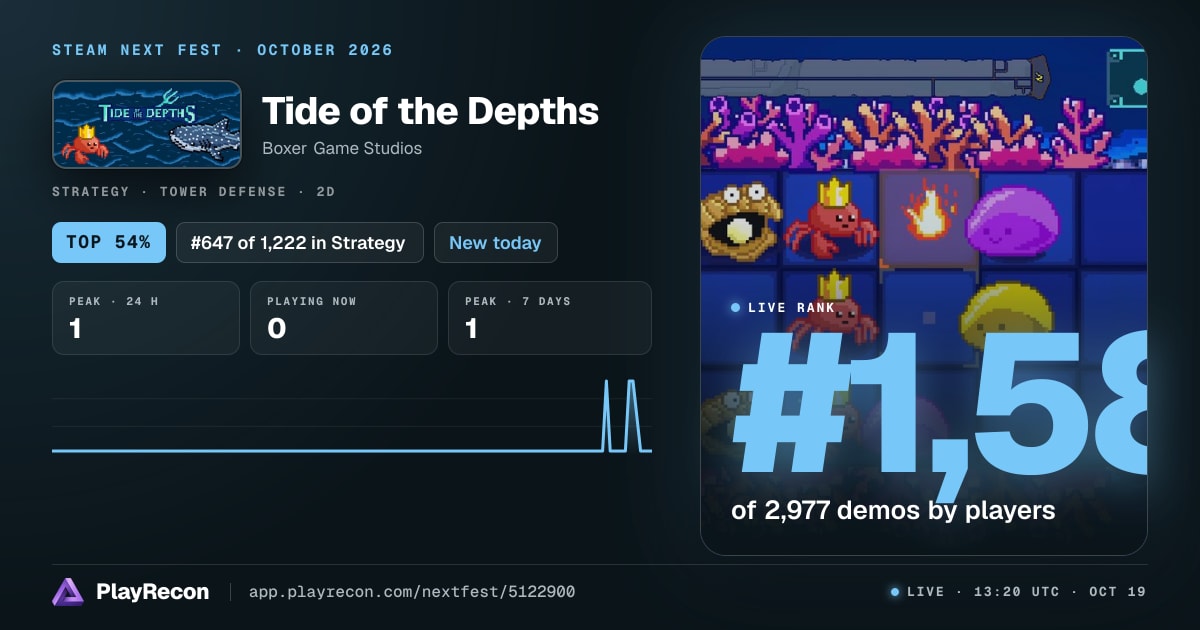
Task: Click the LIVE status dot in footer
Action: point(895,592)
